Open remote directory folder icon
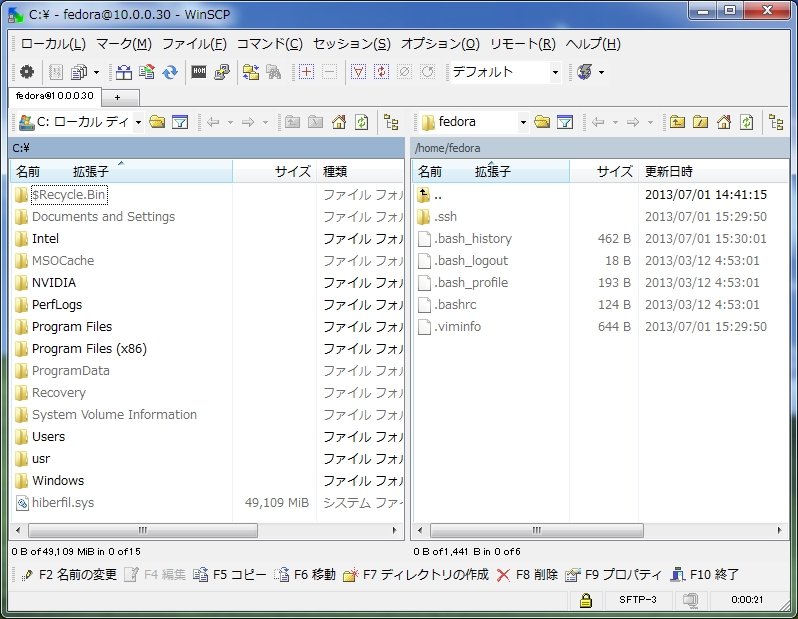Image resolution: width=798 pixels, height=619 pixels. click(x=542, y=122)
